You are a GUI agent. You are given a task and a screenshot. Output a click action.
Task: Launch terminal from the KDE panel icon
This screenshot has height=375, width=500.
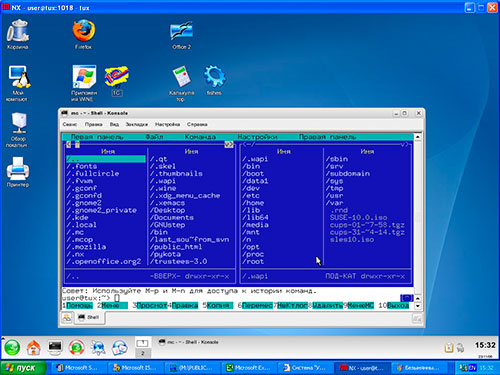(x=55, y=348)
